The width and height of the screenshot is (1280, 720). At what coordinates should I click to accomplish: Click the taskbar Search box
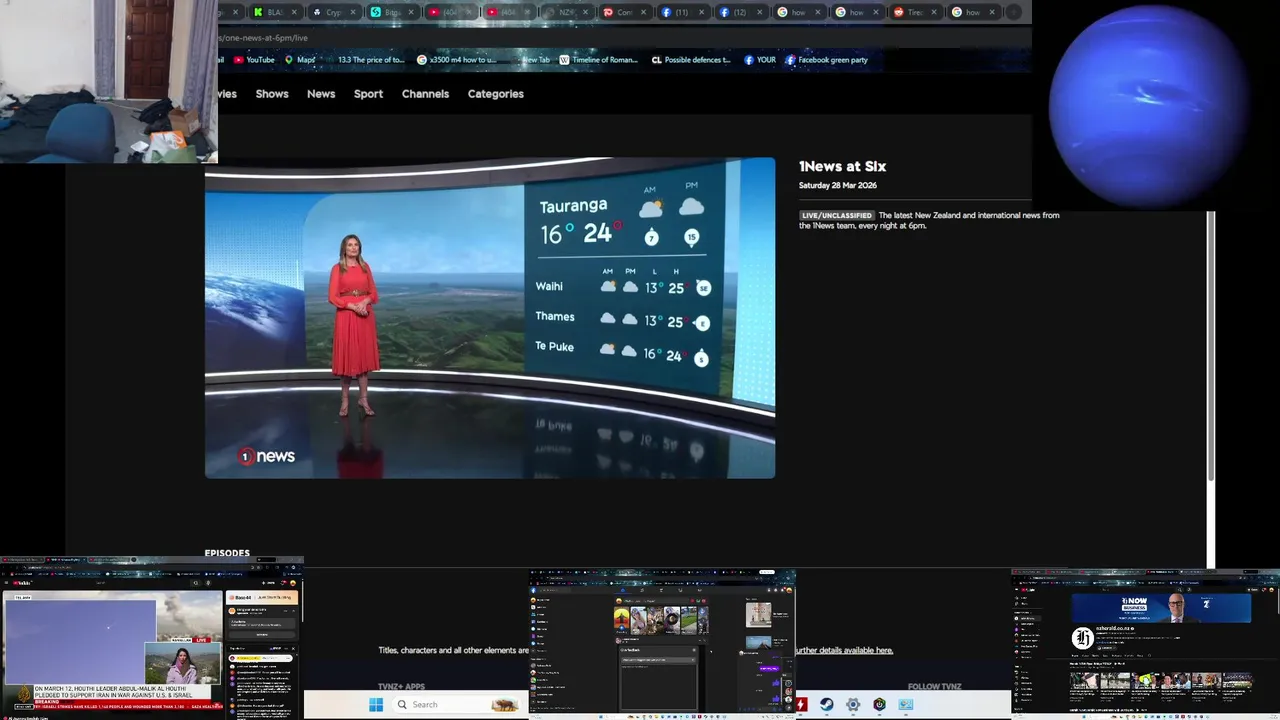coord(456,704)
